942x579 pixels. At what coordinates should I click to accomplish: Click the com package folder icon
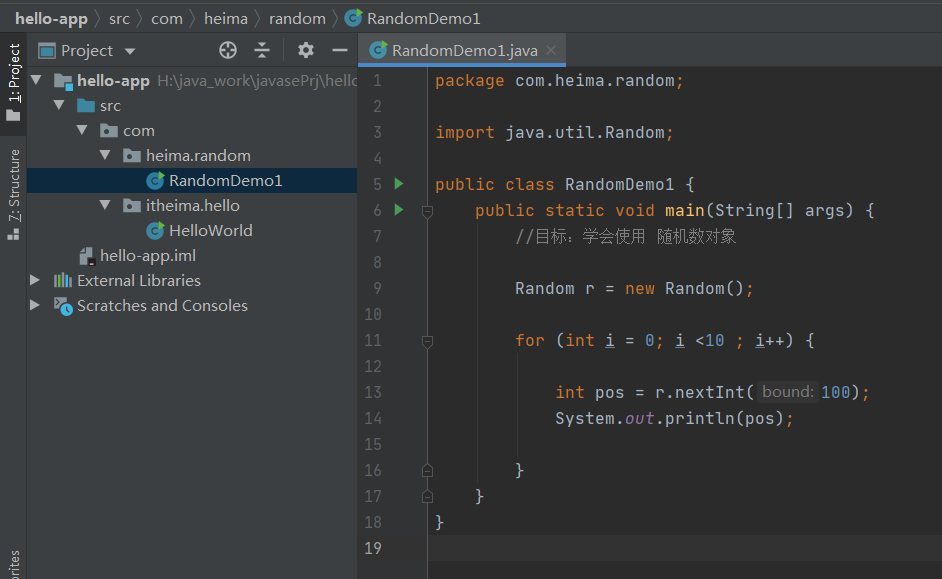[x=109, y=130]
